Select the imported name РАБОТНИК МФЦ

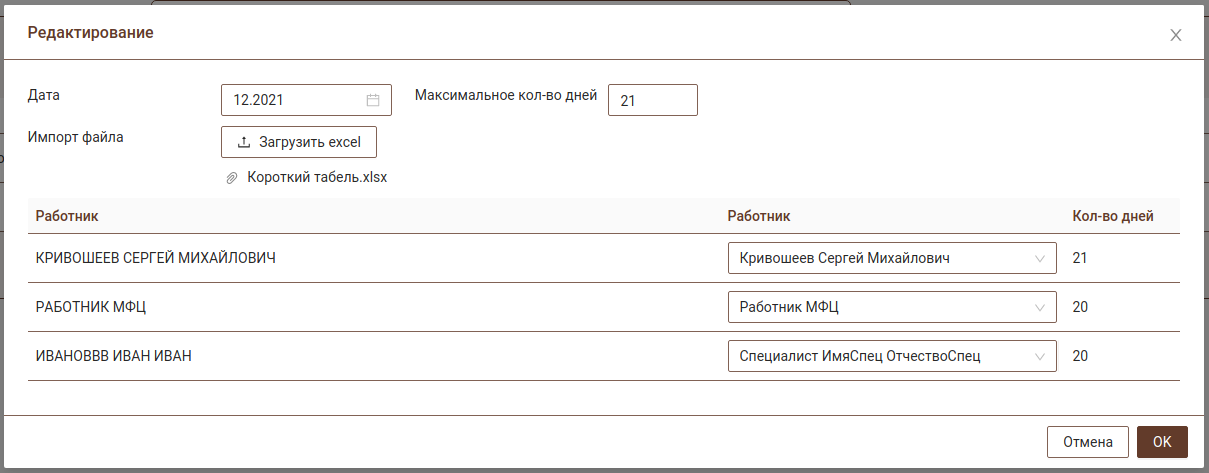tap(91, 307)
